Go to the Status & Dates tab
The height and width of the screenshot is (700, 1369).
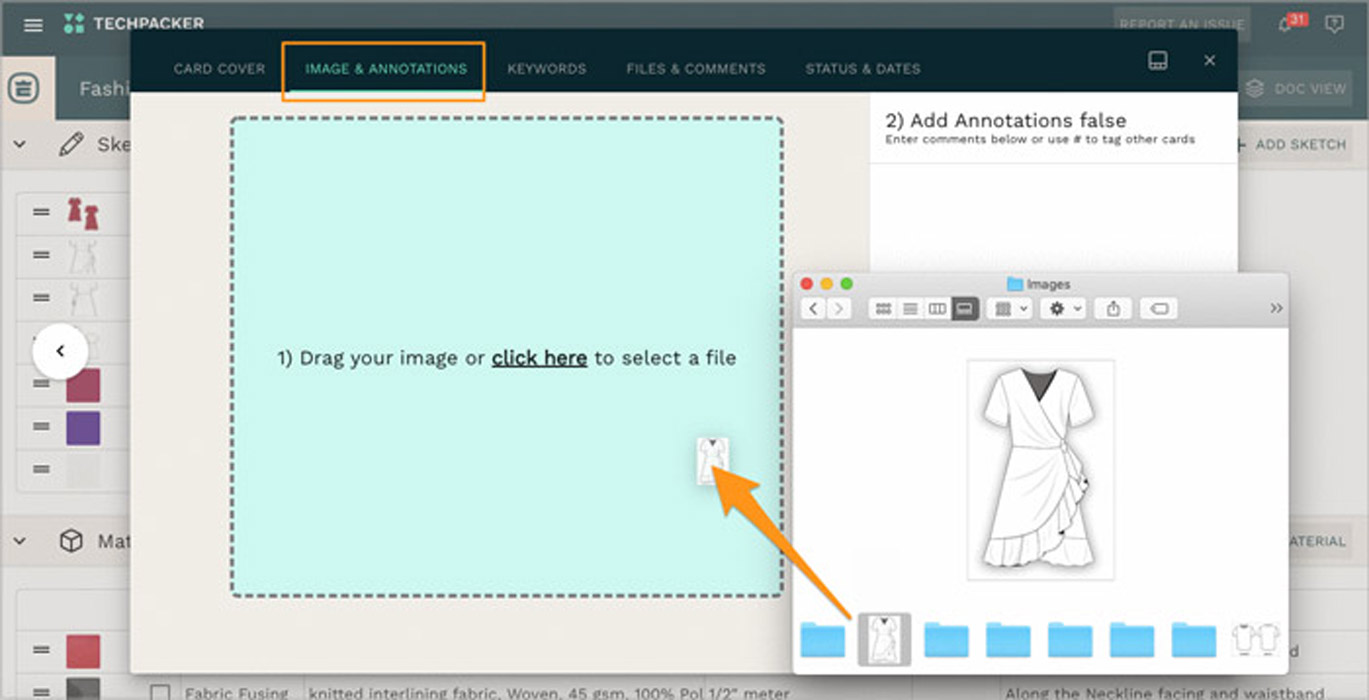(863, 69)
